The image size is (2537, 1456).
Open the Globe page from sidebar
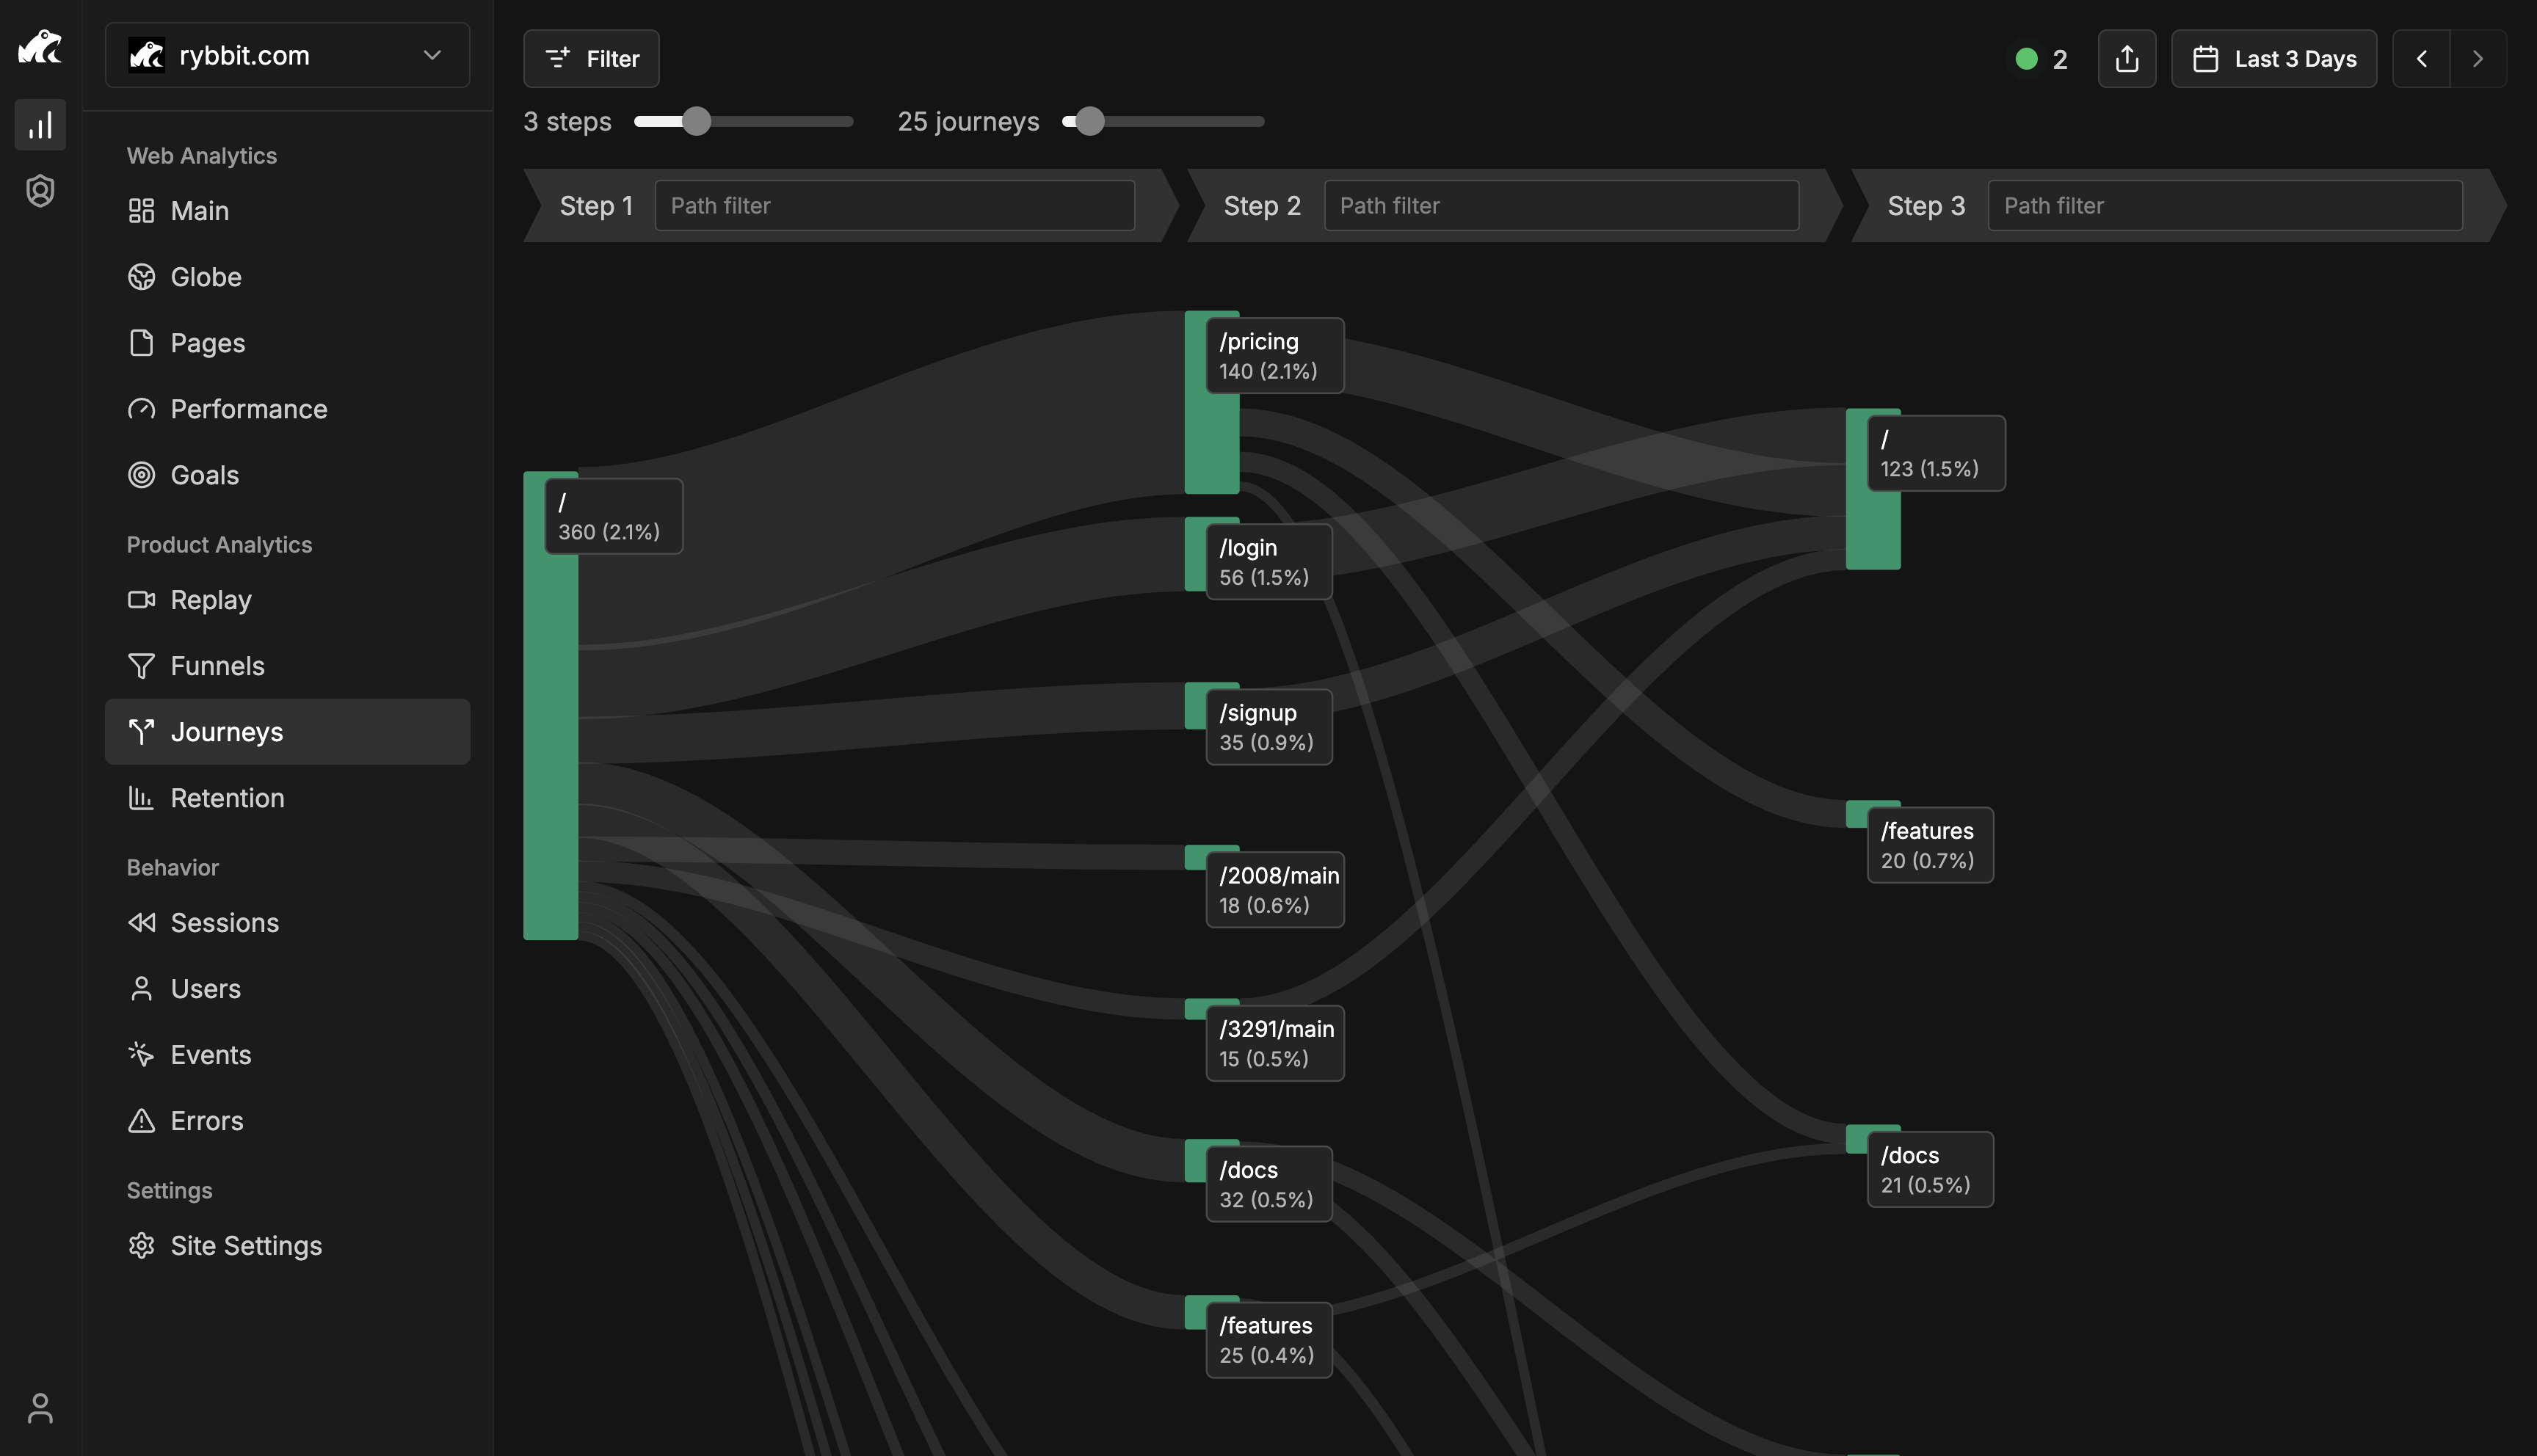205,277
